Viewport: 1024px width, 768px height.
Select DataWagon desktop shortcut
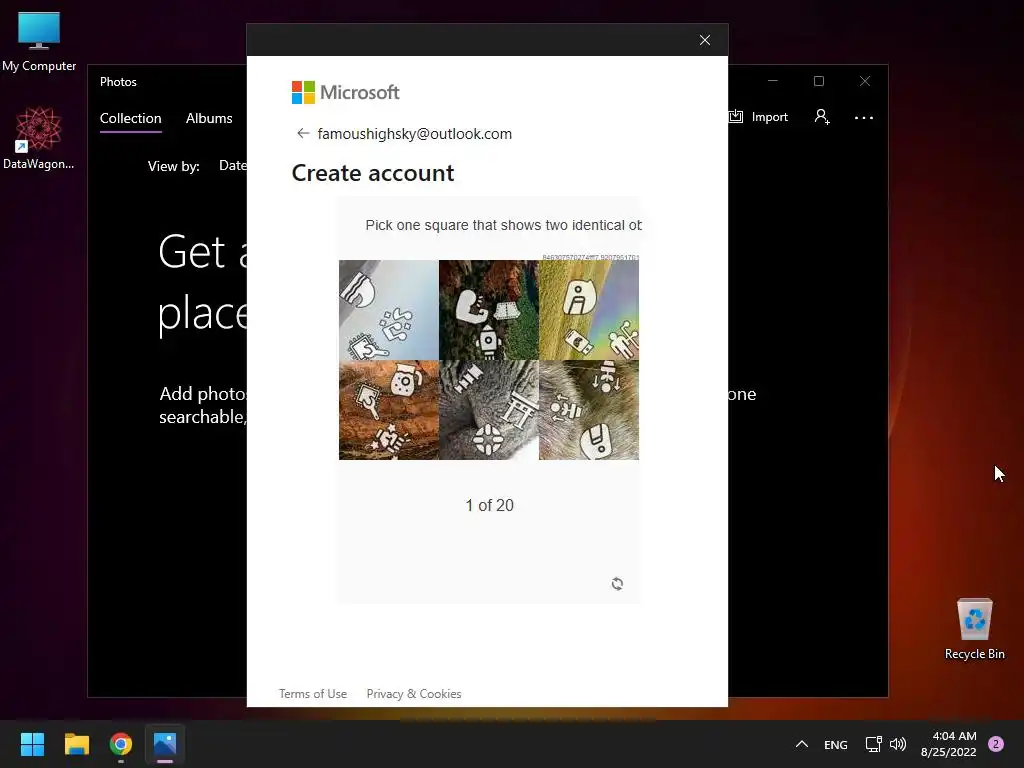(39, 138)
